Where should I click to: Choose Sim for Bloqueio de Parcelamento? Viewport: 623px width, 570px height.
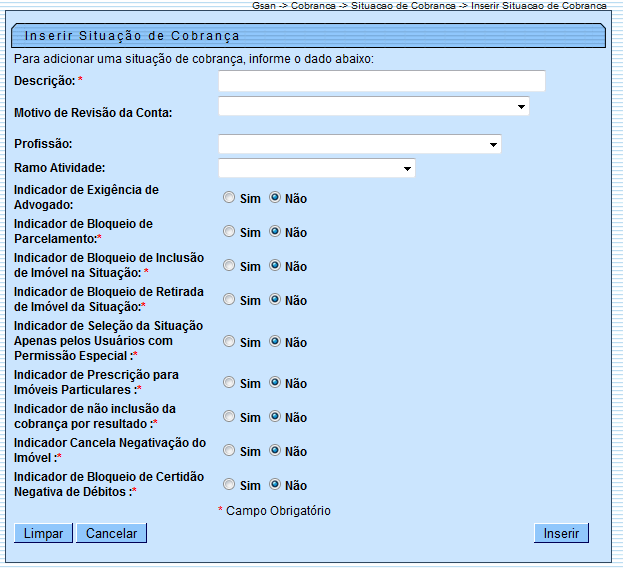pos(229,232)
